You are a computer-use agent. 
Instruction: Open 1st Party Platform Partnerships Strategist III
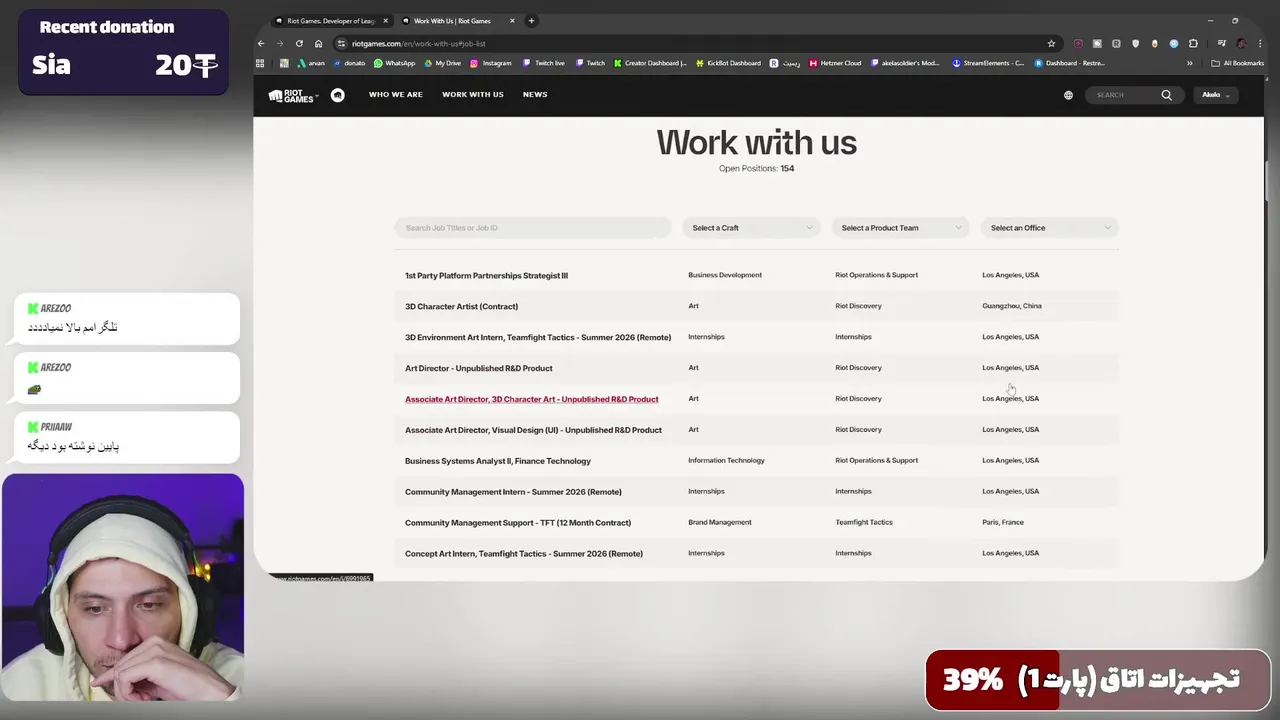click(486, 275)
